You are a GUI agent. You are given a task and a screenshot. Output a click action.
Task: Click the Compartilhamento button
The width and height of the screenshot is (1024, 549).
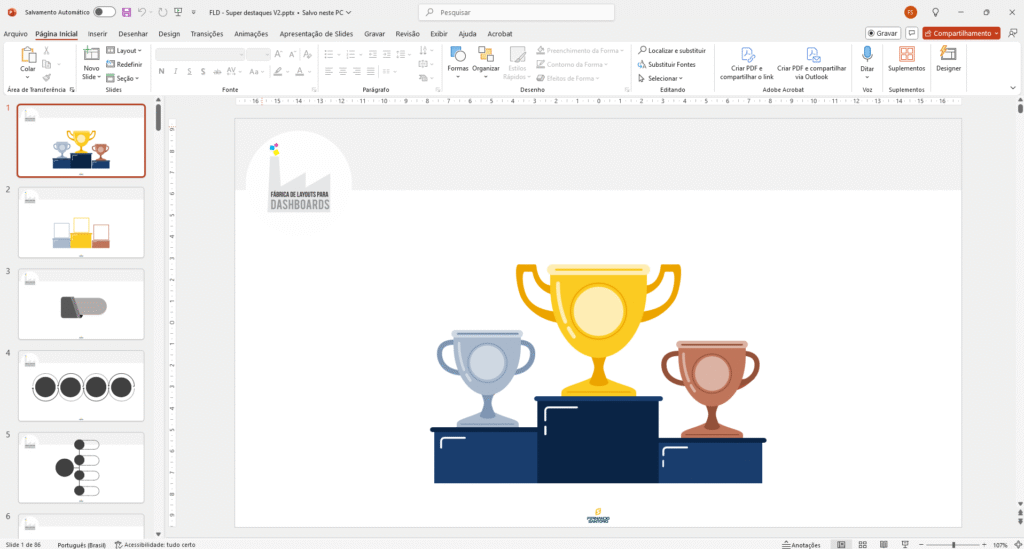tap(962, 33)
